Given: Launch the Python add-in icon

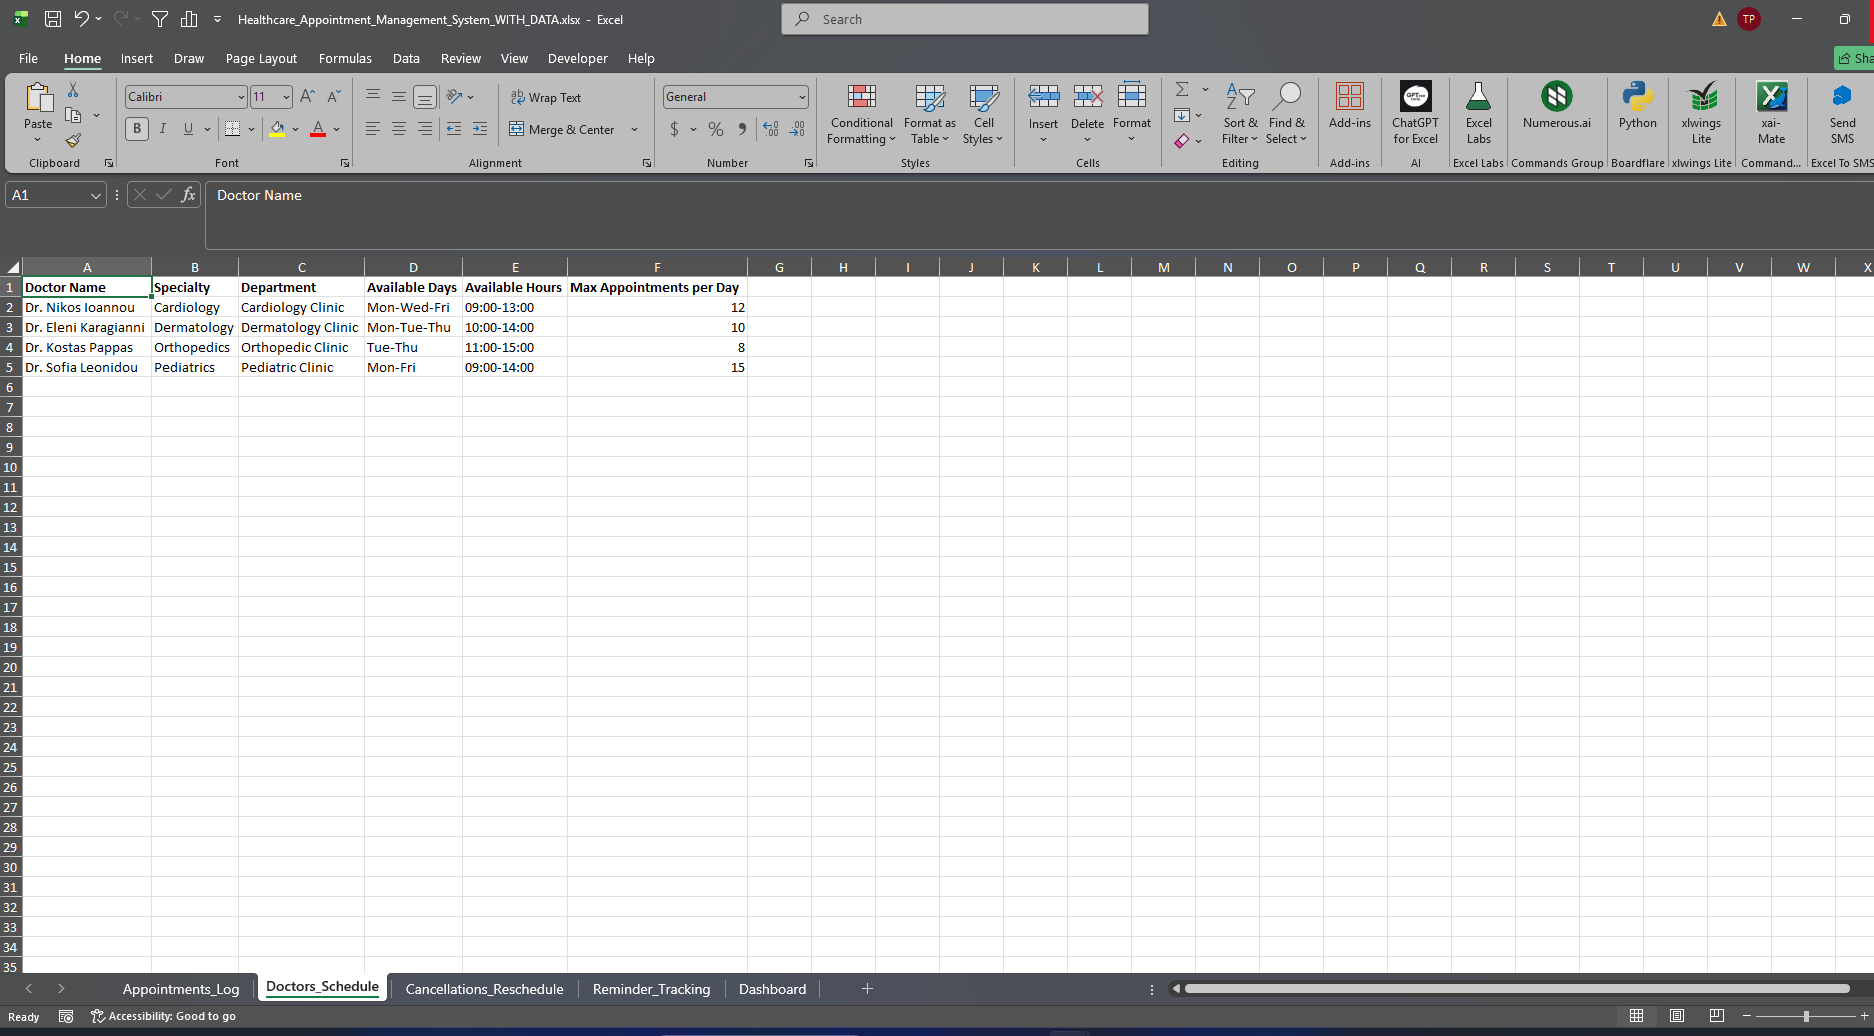Looking at the screenshot, I should [1637, 106].
